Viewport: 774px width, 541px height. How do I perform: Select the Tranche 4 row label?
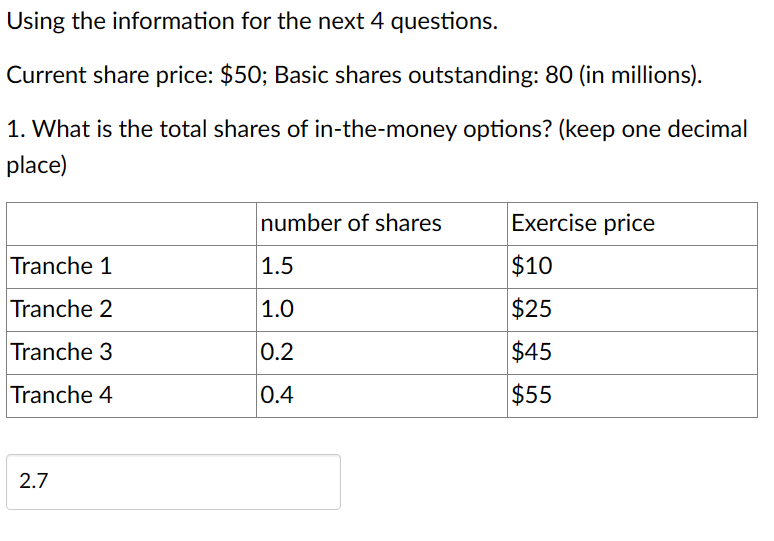coord(62,395)
